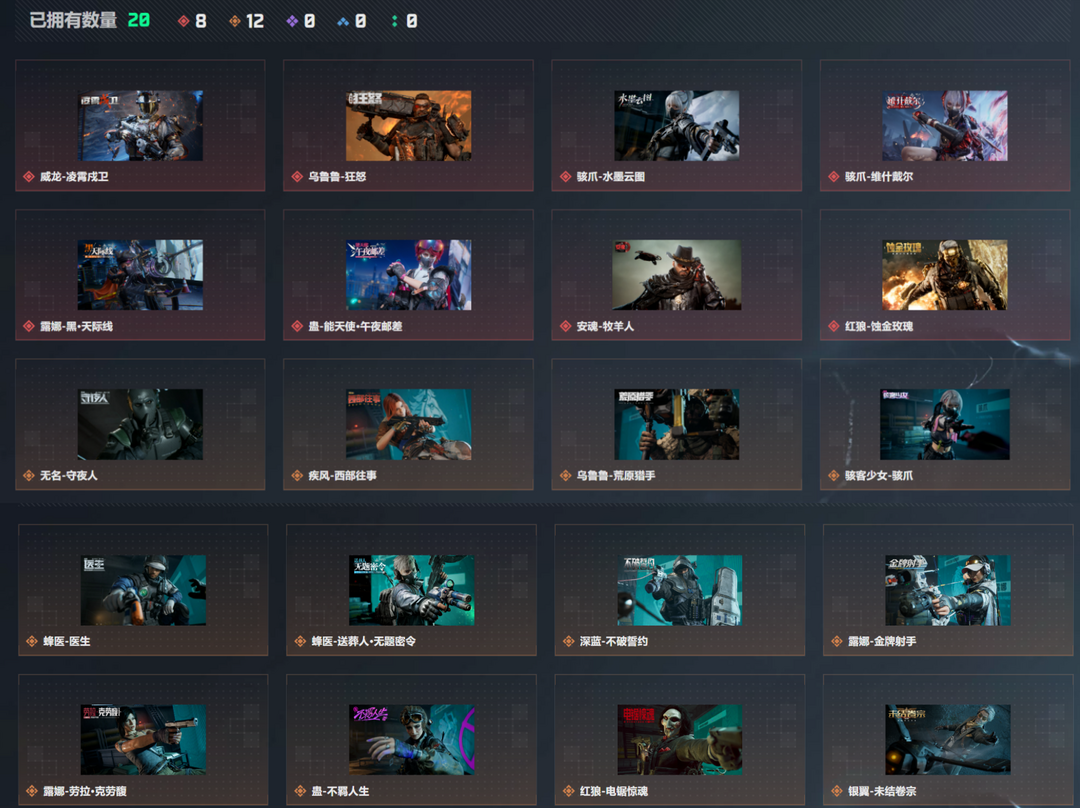Click the rarity icon beside 骇爪-维什戴尔

point(834,176)
